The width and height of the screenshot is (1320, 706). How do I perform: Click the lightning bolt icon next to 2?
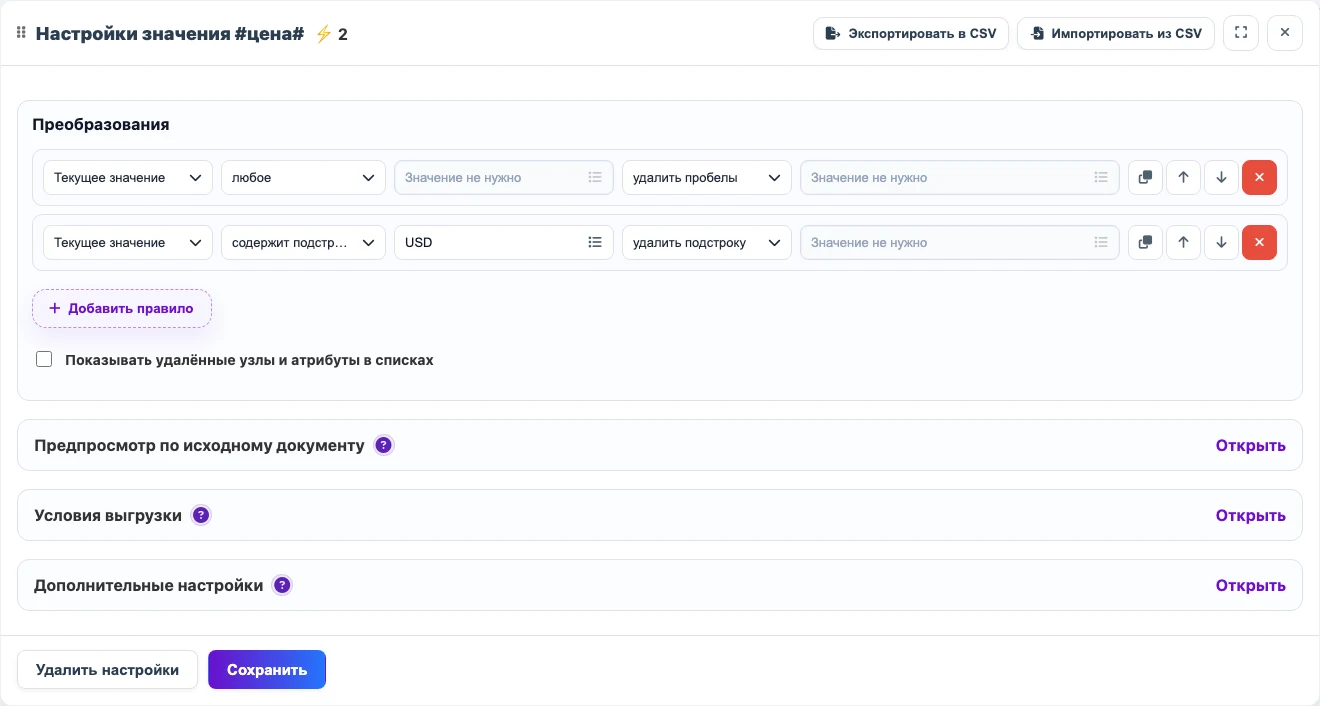323,34
